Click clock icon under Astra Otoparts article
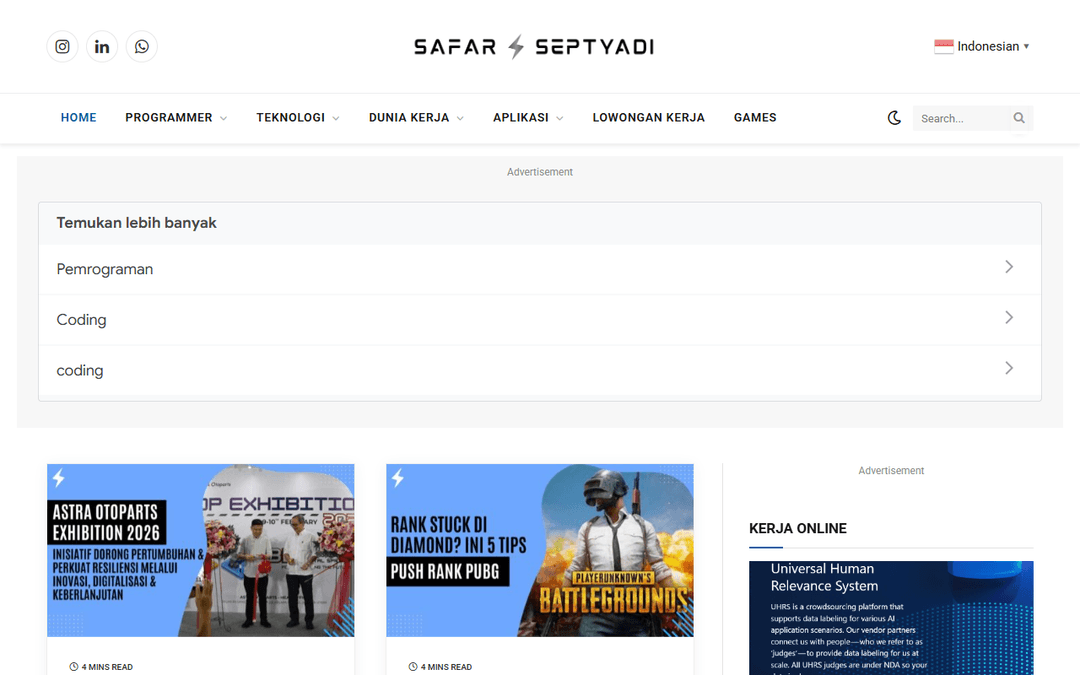The height and width of the screenshot is (675, 1080). tap(74, 667)
